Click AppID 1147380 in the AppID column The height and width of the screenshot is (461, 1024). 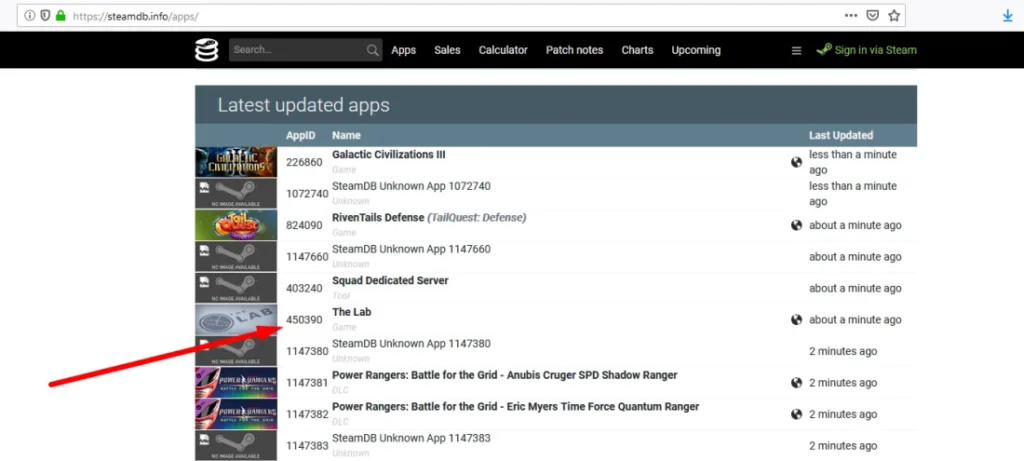point(307,351)
